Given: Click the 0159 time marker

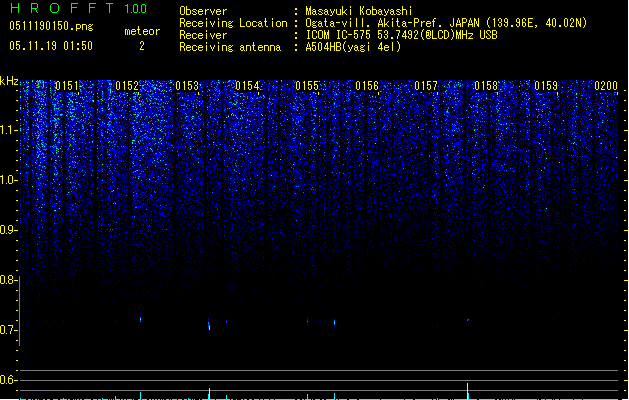Looking at the screenshot, I should click(x=546, y=86).
